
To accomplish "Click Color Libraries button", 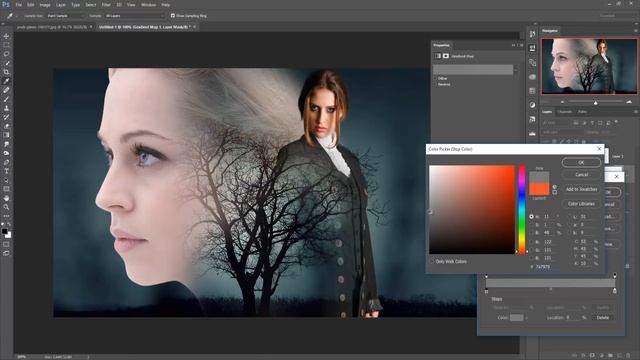I will (581, 204).
